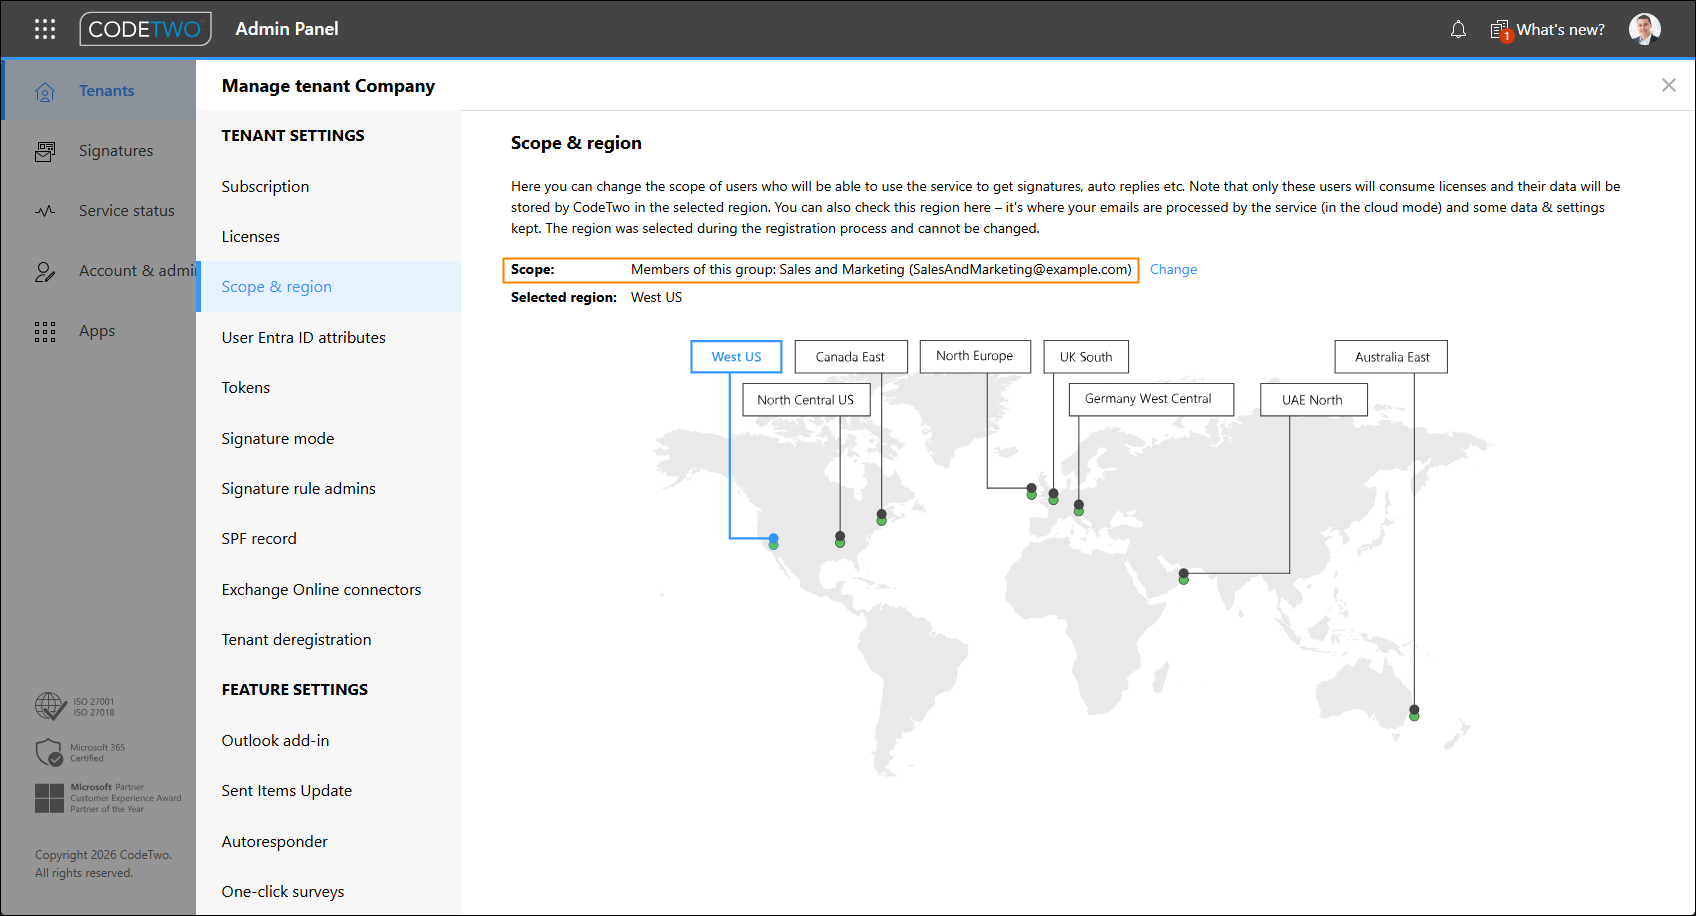Click the What's new? link text
Viewport: 1696px width, 916px height.
point(1560,30)
